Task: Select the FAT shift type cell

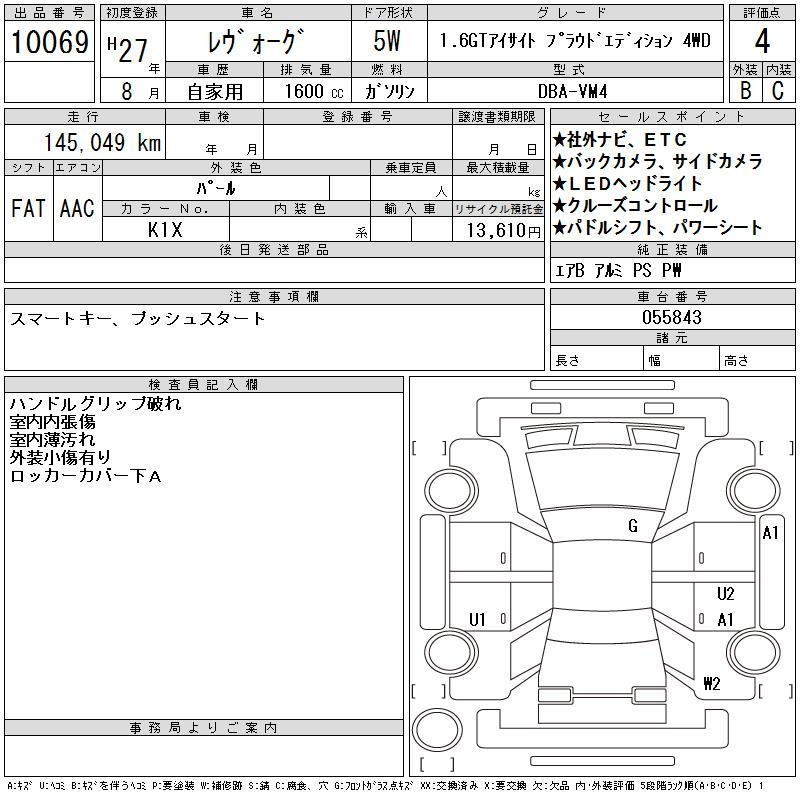Action: [27, 208]
